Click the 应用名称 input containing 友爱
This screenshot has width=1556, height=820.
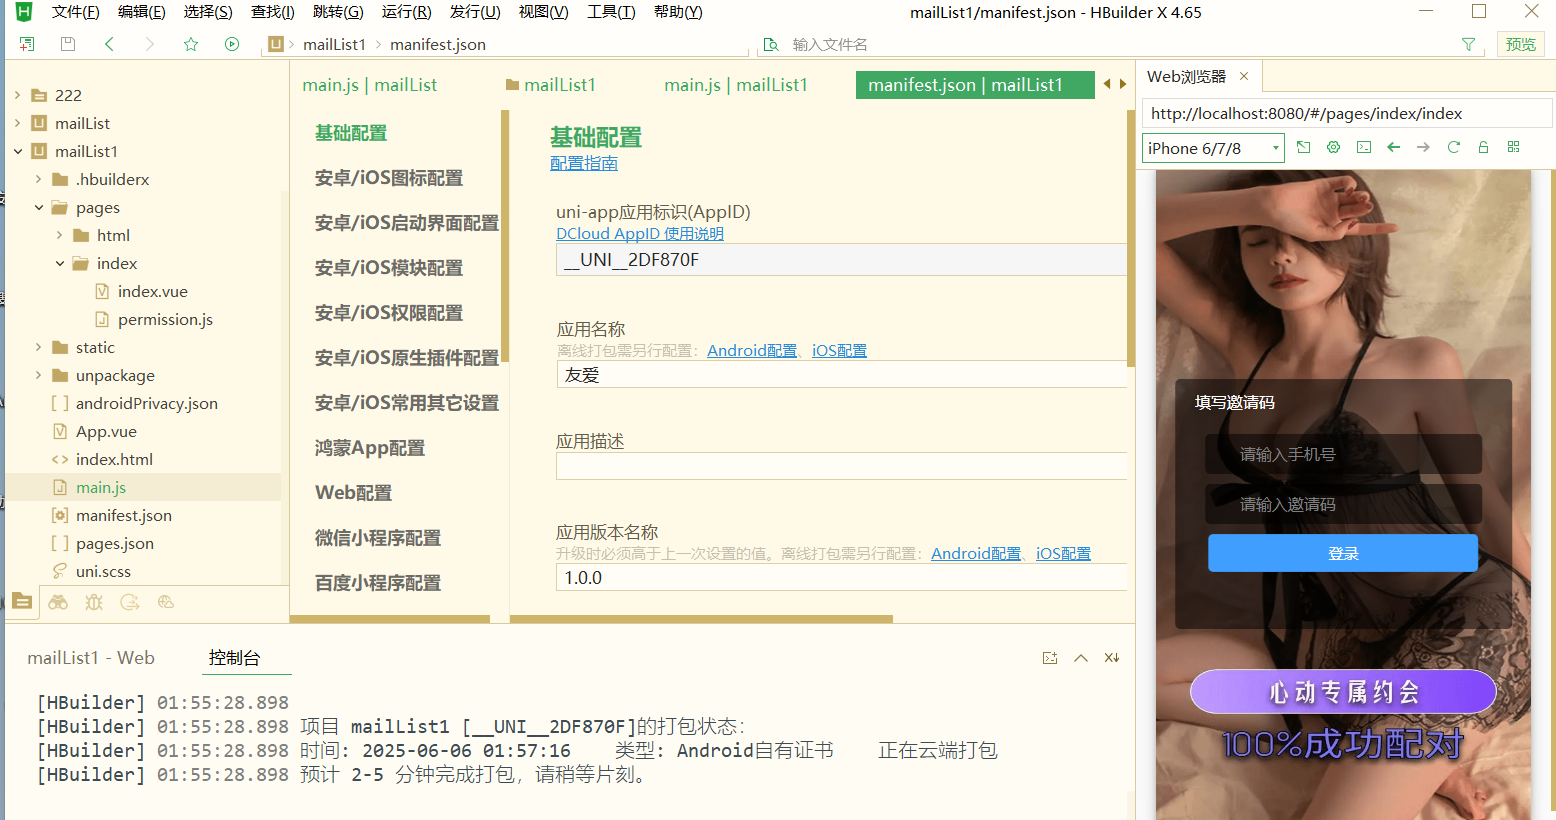pyautogui.click(x=841, y=375)
